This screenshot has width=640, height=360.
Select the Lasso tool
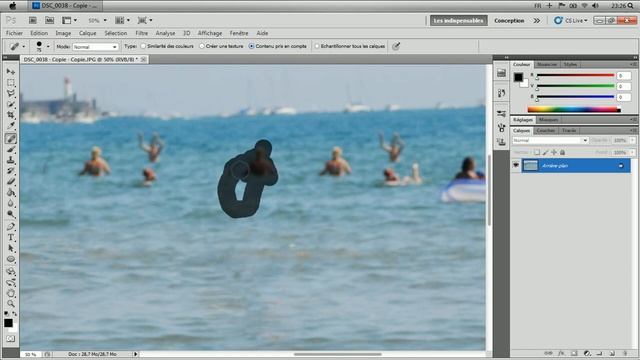point(11,93)
